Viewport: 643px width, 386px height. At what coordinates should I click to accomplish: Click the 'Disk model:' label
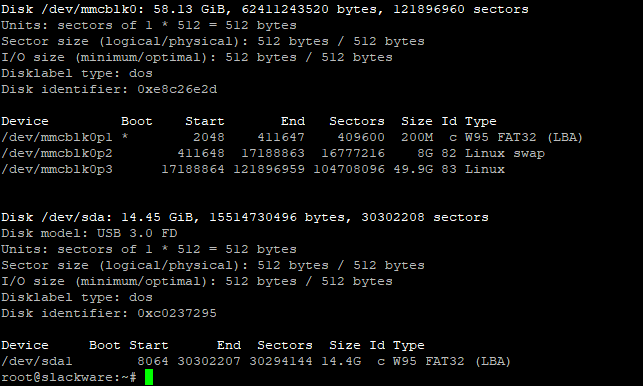[45, 233]
